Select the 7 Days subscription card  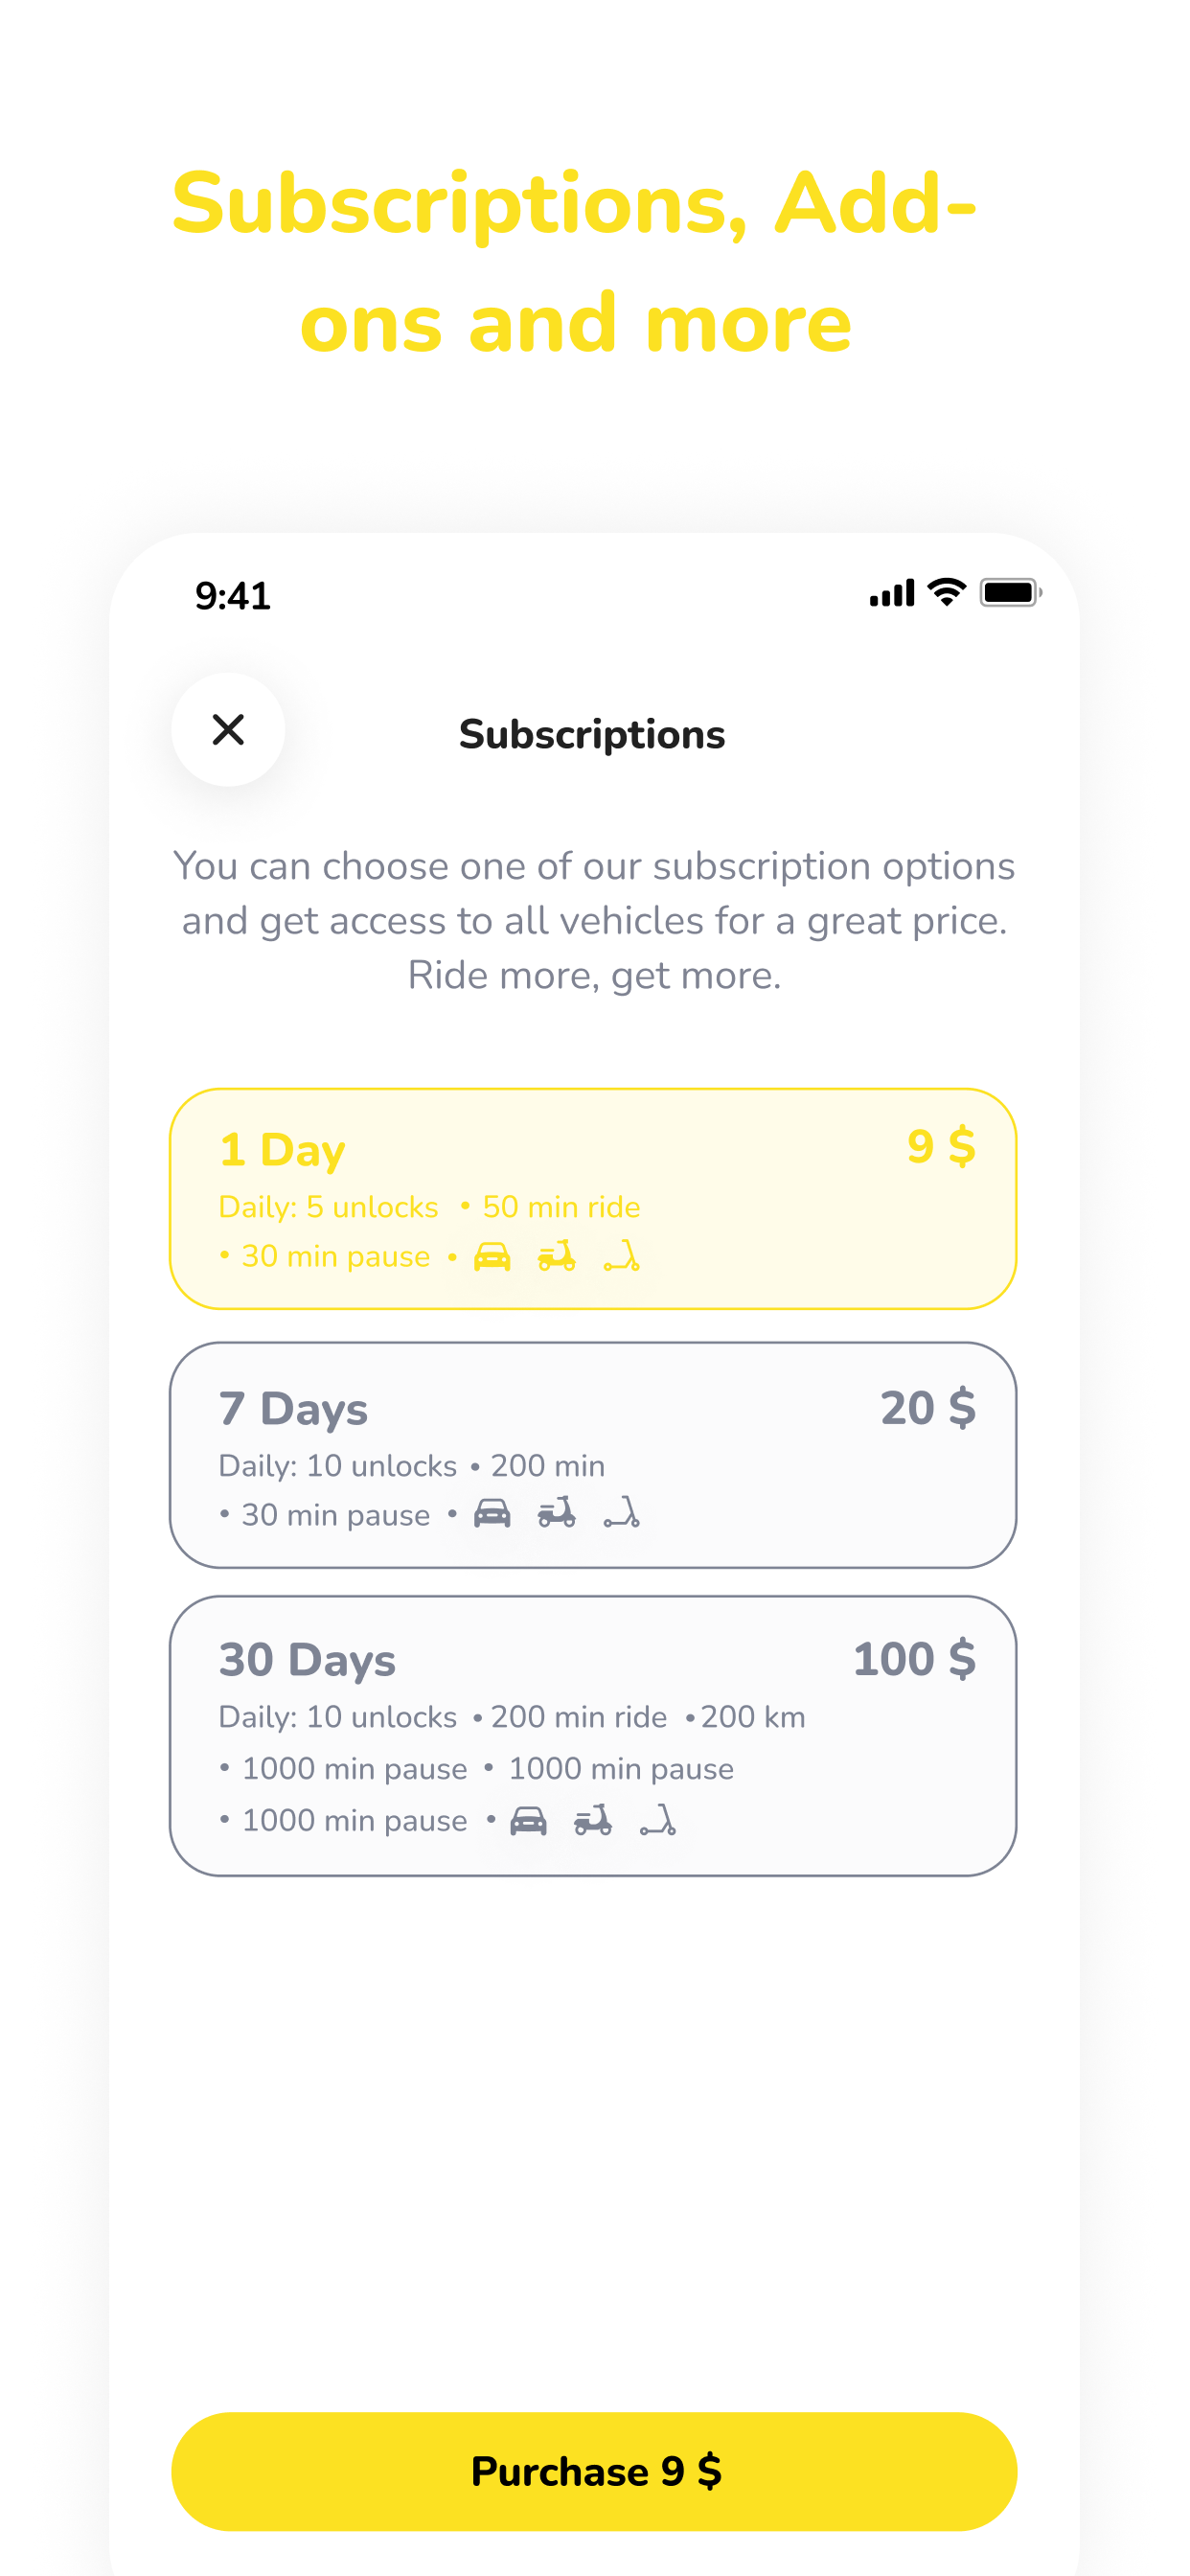[593, 1455]
